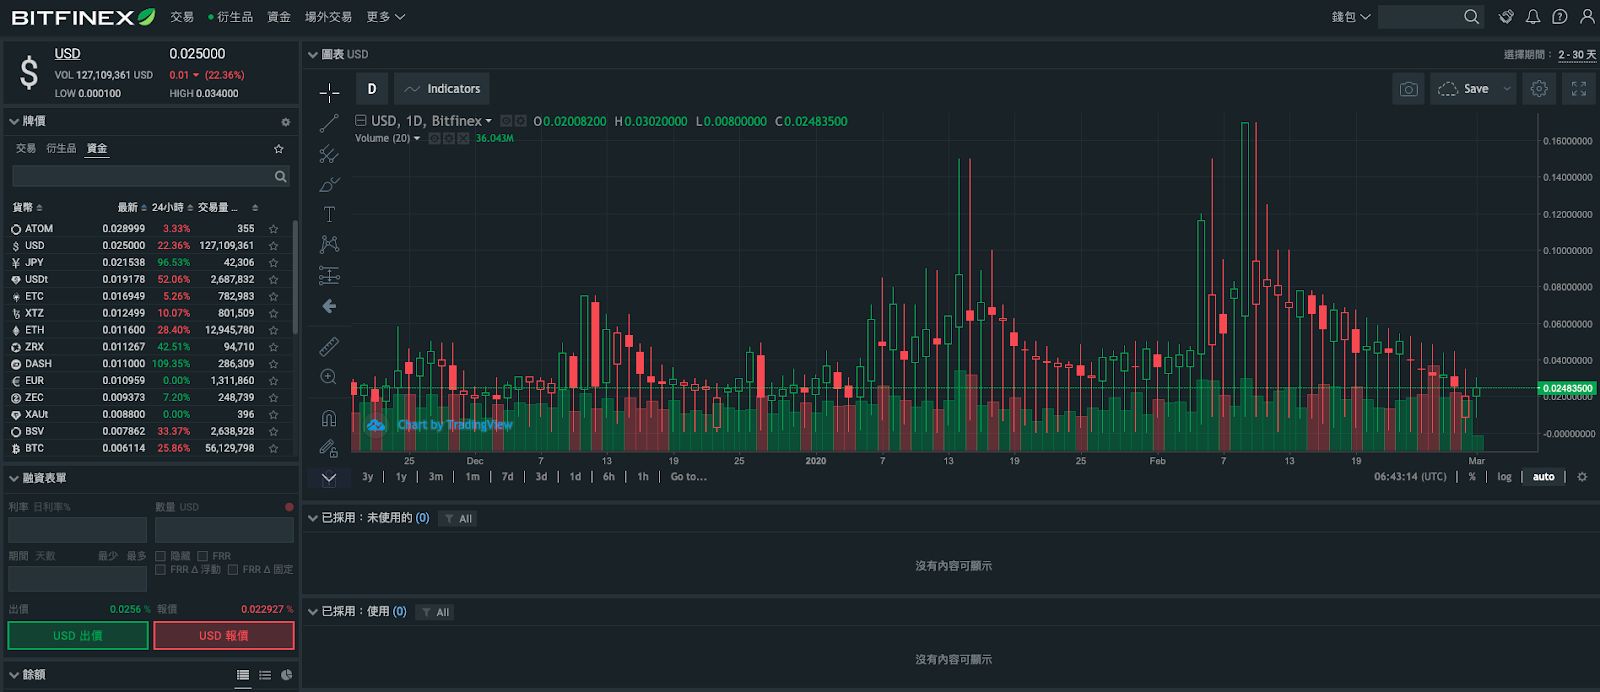Set chart range to 3m

tap(436, 477)
